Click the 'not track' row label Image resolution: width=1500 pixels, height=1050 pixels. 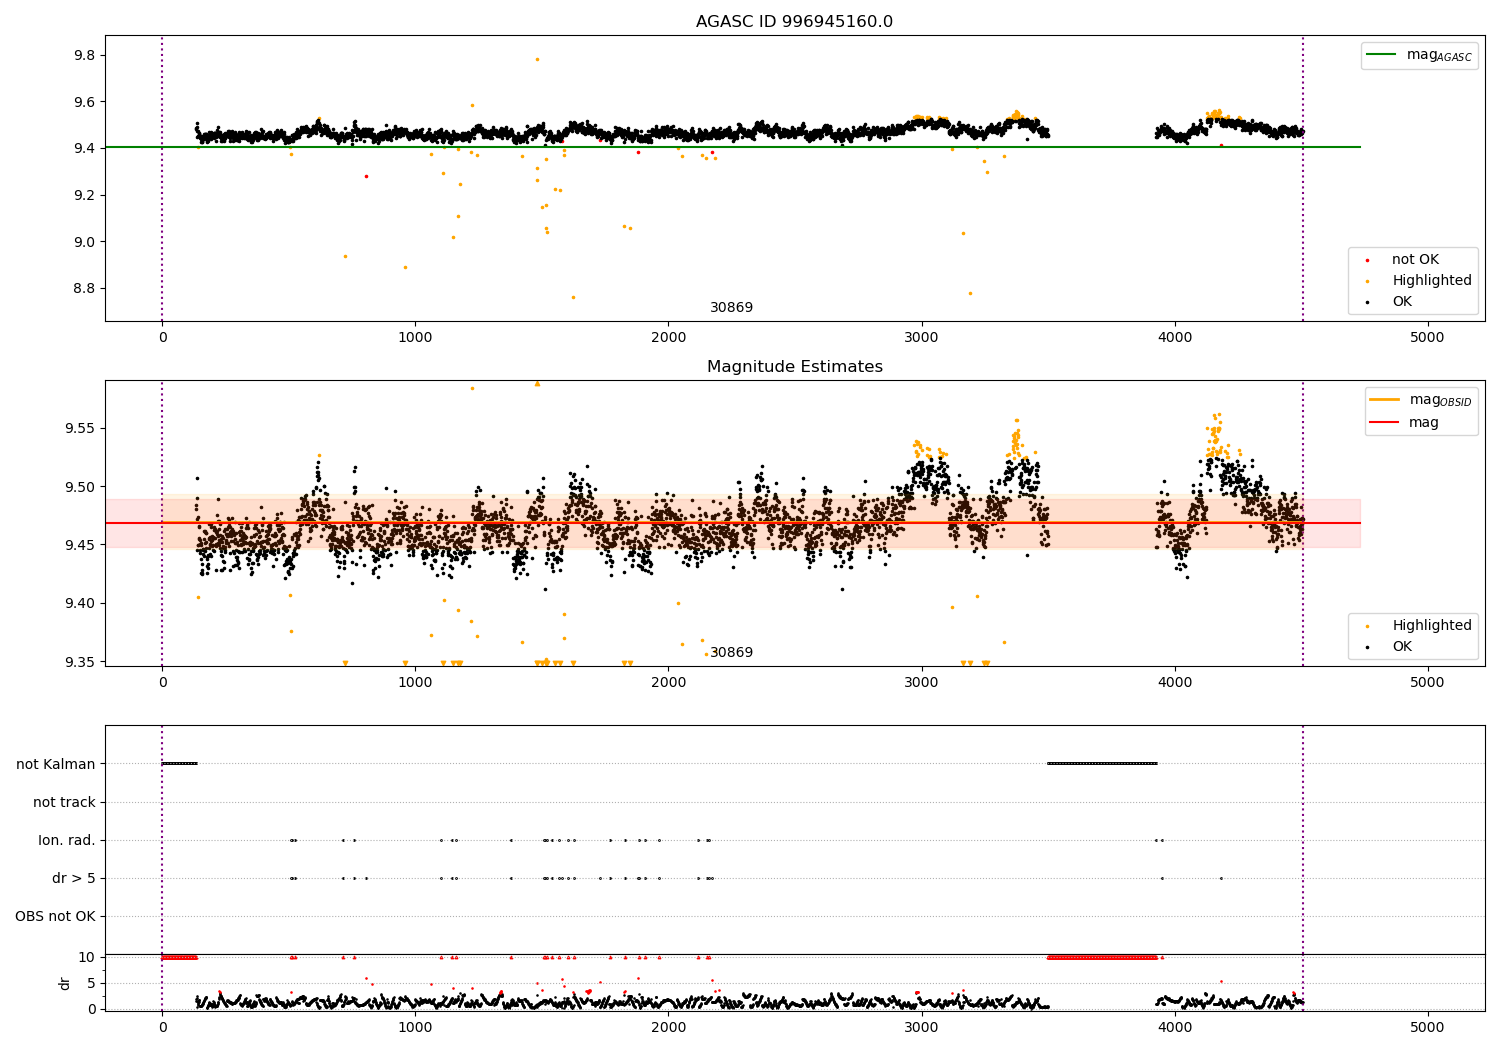click(64, 802)
